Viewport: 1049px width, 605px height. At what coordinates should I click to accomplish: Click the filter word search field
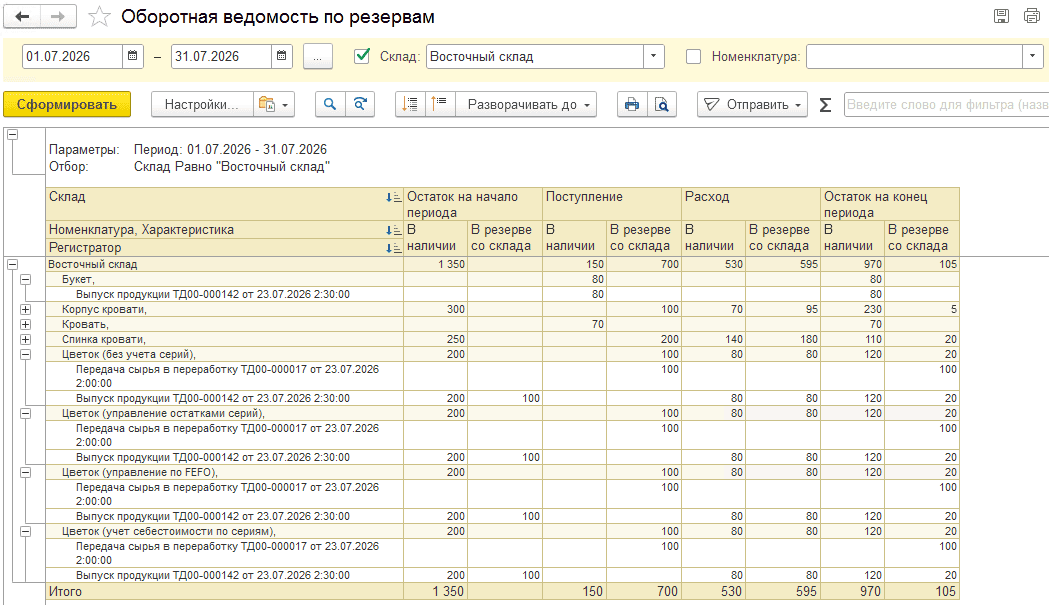point(947,104)
